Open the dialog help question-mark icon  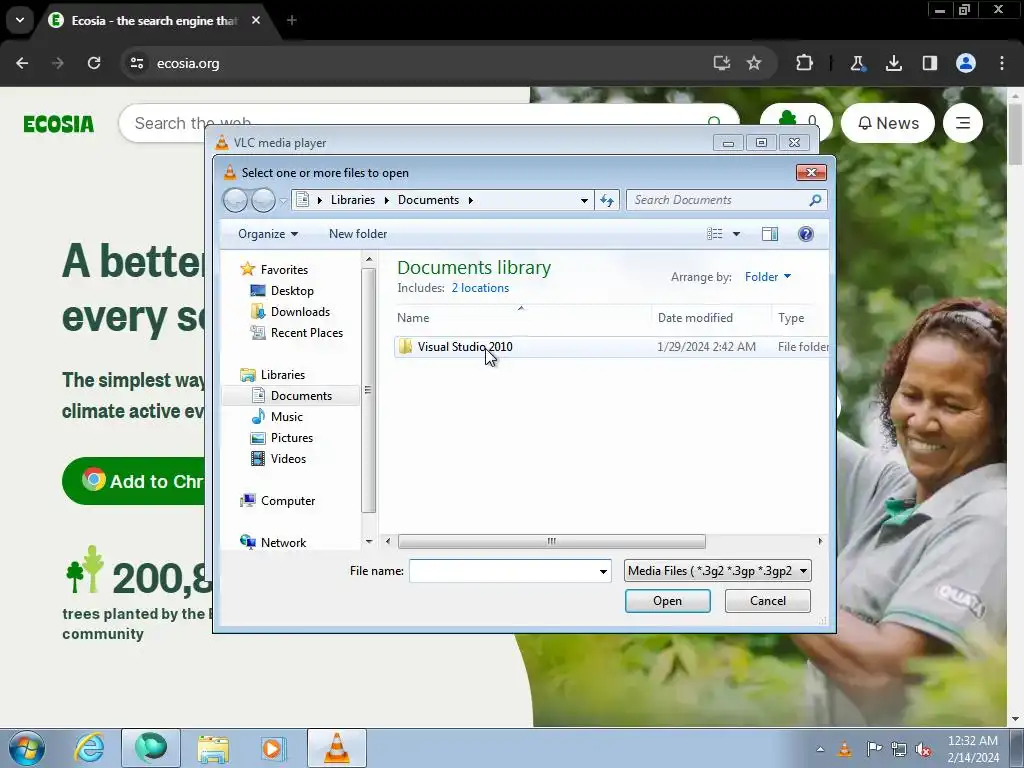pyautogui.click(x=806, y=234)
